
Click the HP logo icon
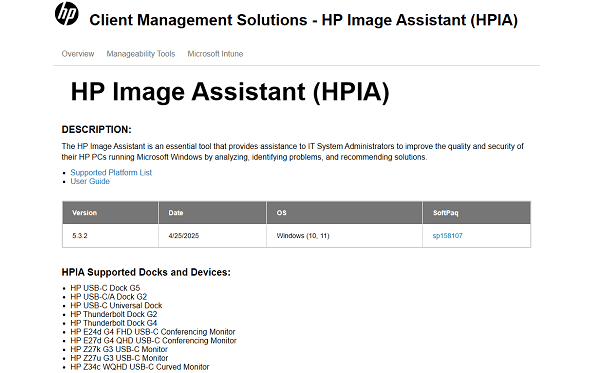coord(67,14)
